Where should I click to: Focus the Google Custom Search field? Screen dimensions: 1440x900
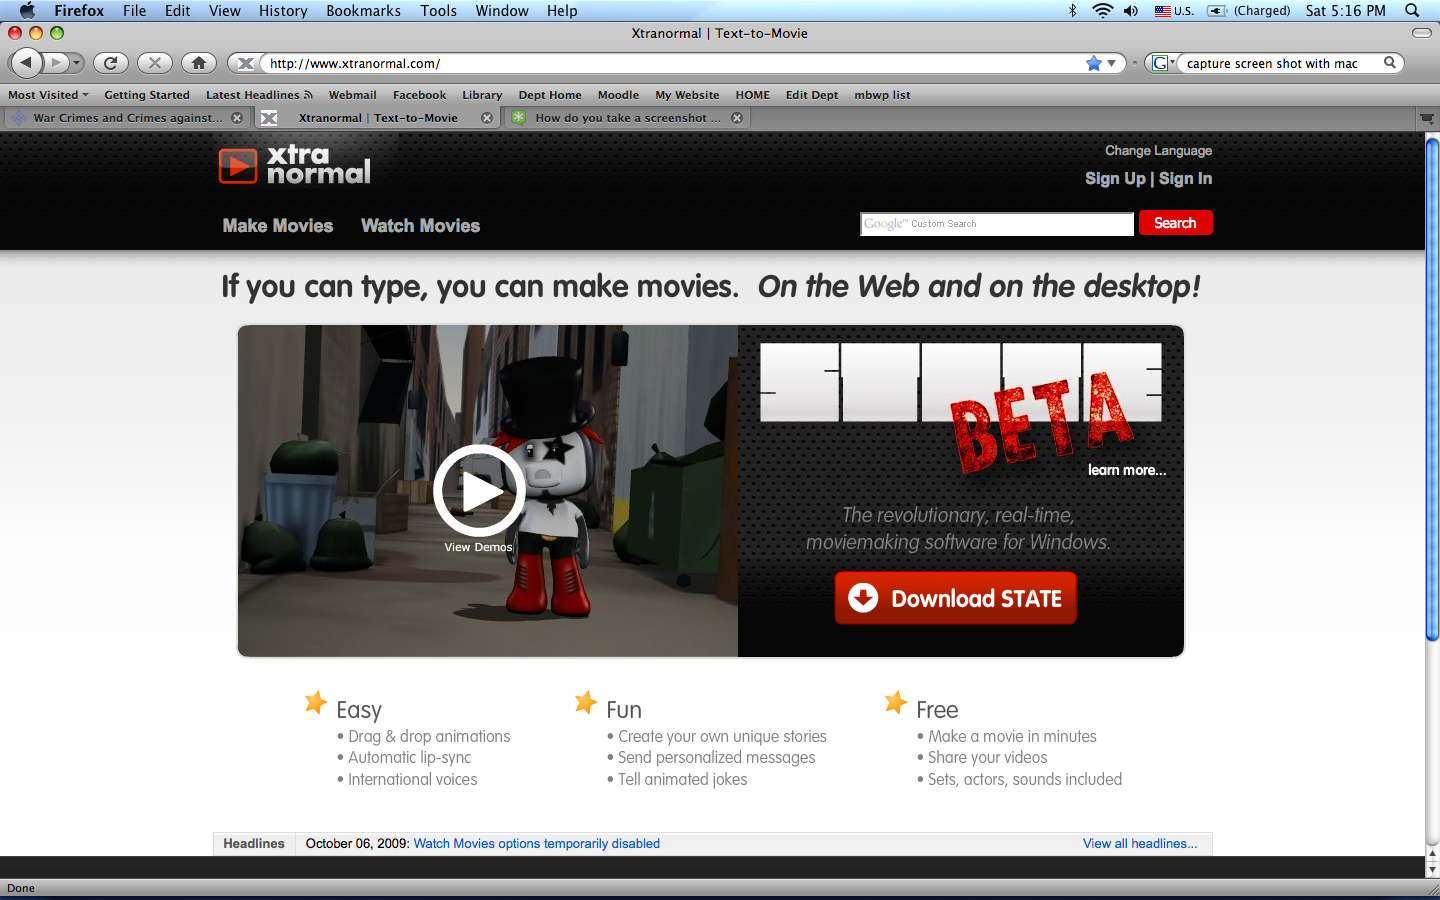click(x=997, y=224)
